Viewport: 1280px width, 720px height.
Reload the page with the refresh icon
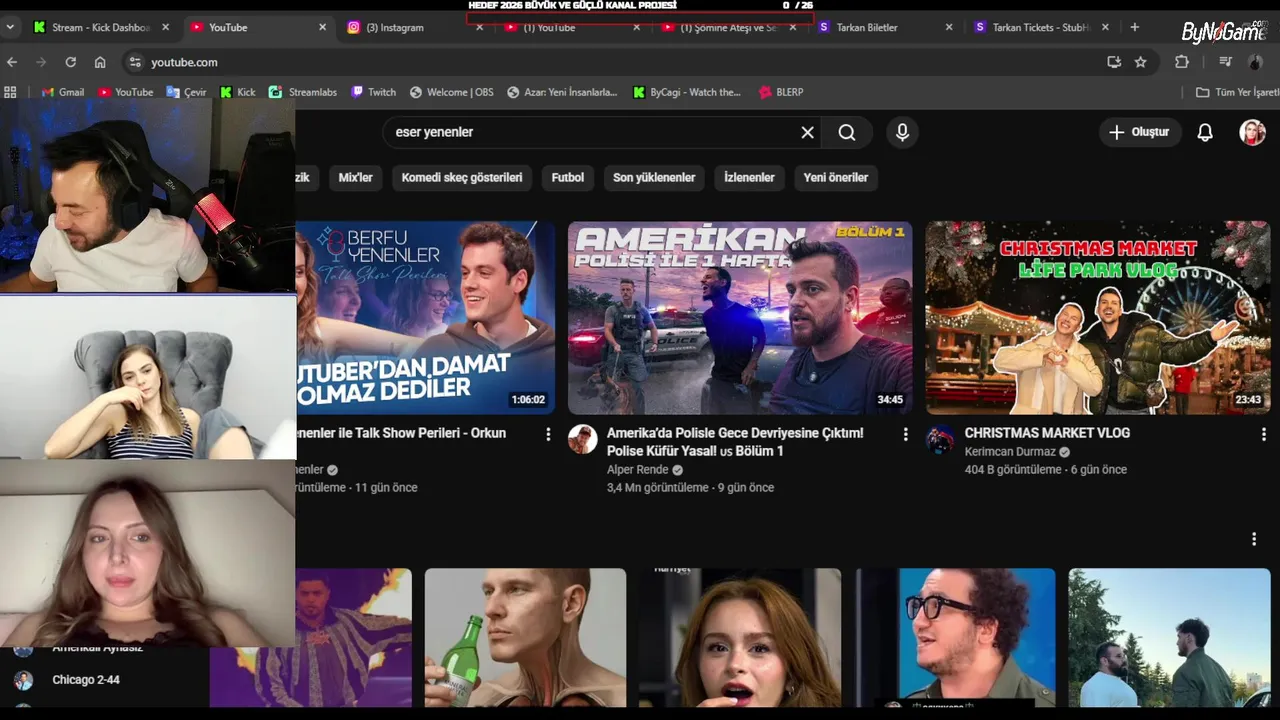70,62
